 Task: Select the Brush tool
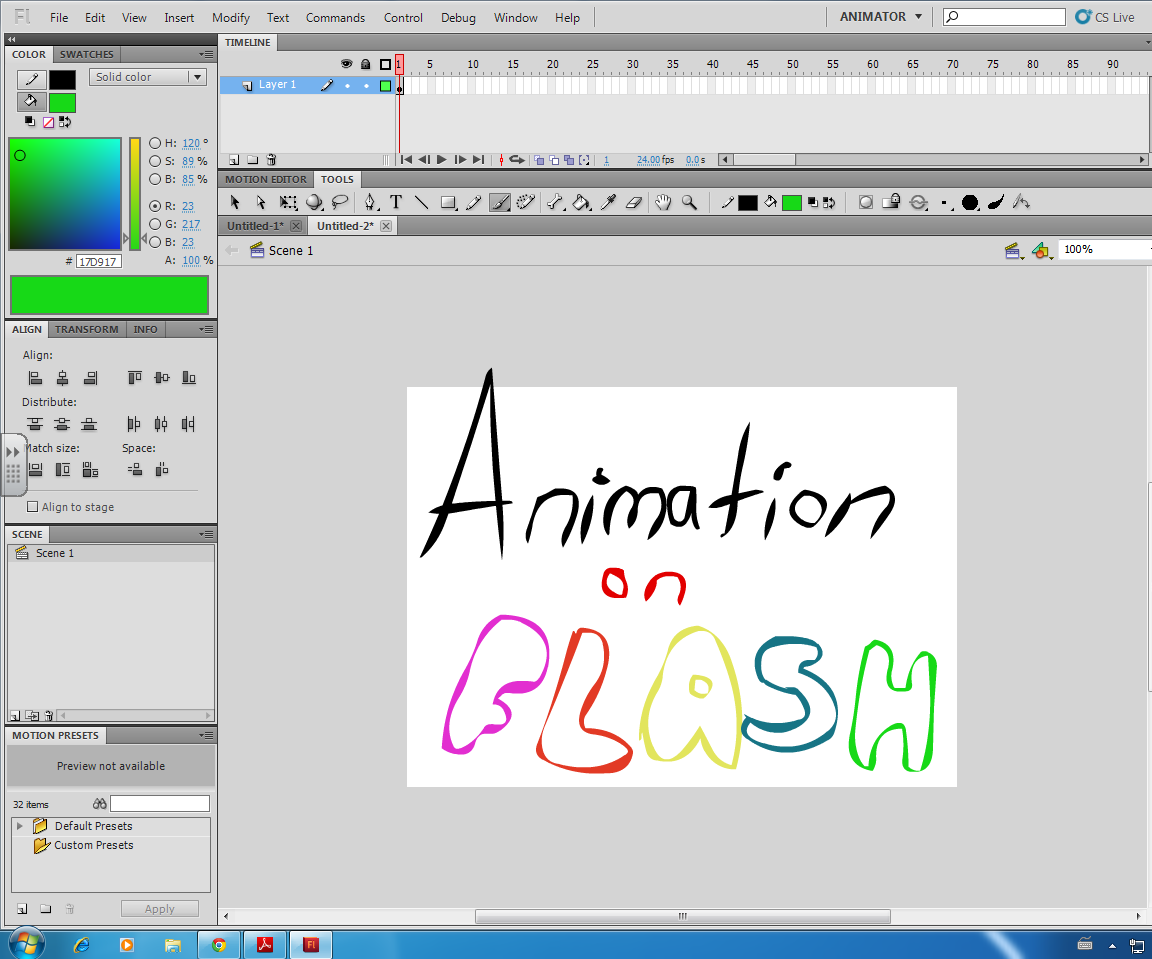pos(499,202)
